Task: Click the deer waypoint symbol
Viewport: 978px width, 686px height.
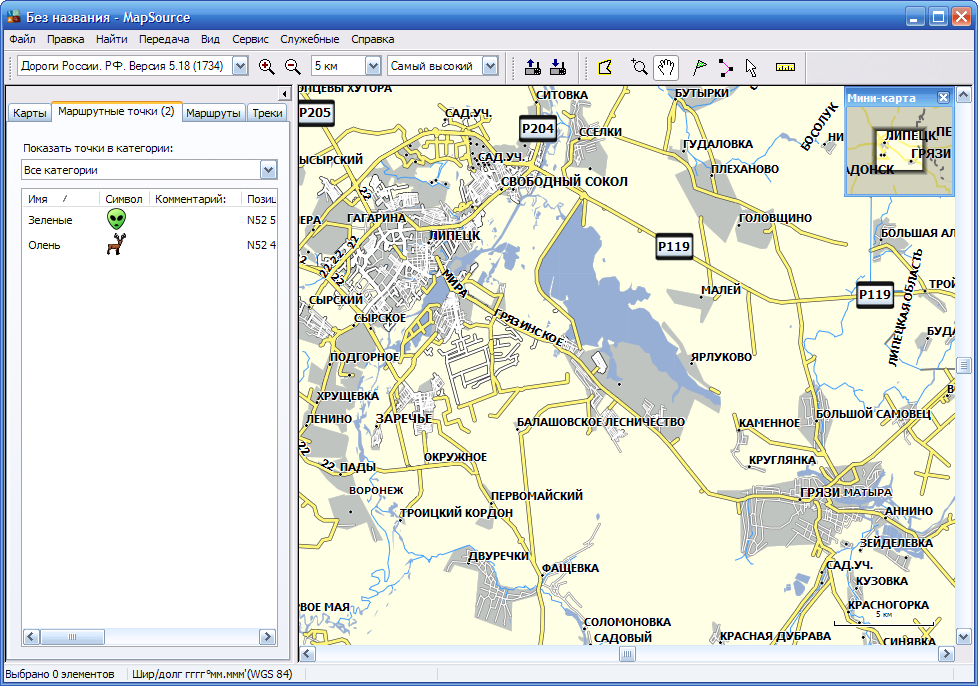Action: pyautogui.click(x=116, y=244)
